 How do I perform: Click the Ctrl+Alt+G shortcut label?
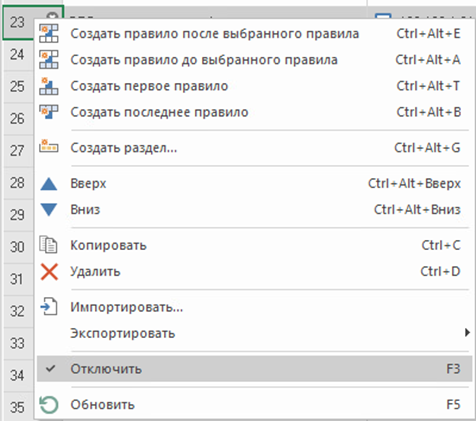coord(427,147)
